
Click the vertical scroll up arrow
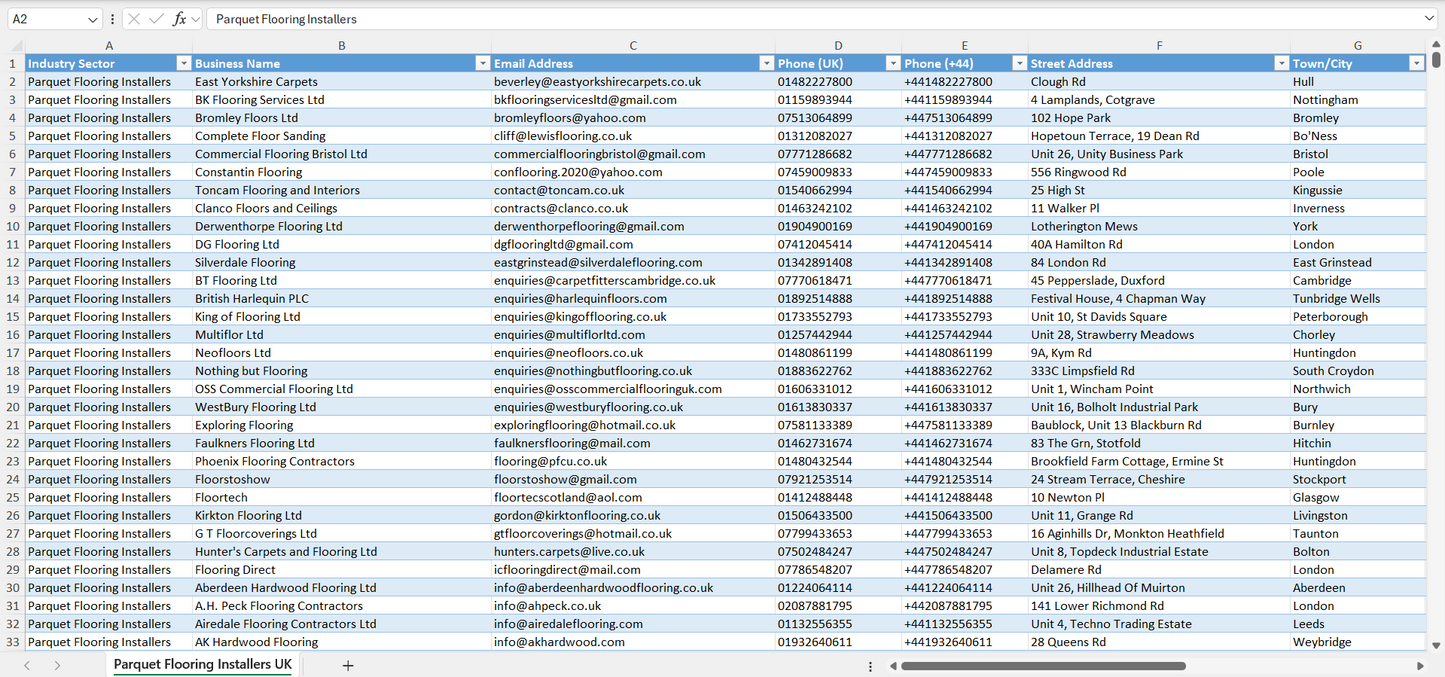[x=1437, y=44]
